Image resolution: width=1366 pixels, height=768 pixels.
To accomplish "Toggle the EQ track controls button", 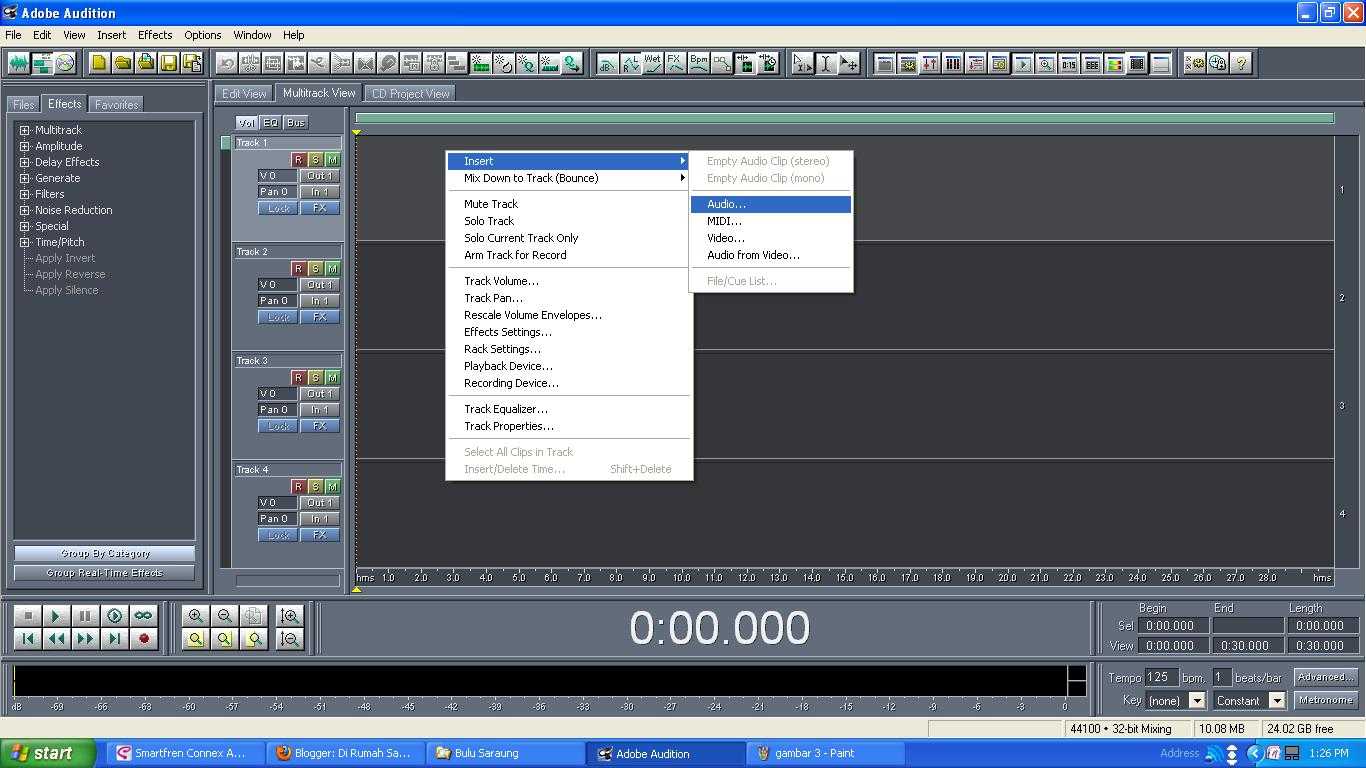I will coord(271,123).
